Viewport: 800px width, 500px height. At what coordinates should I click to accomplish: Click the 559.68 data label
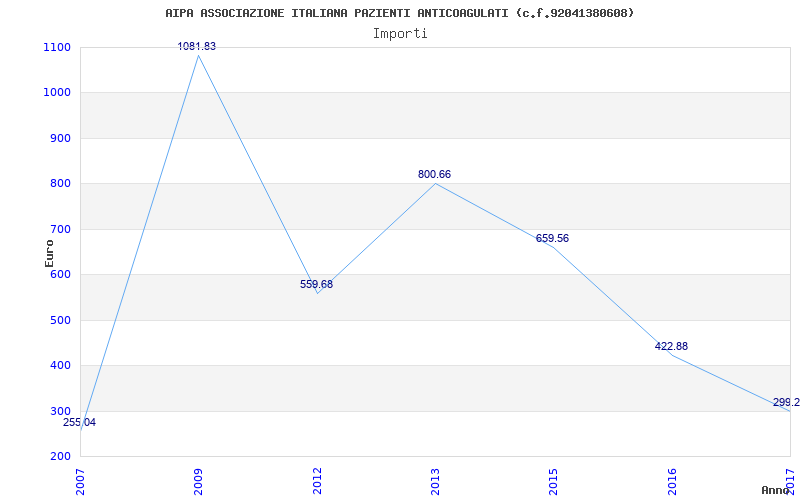[x=316, y=284]
